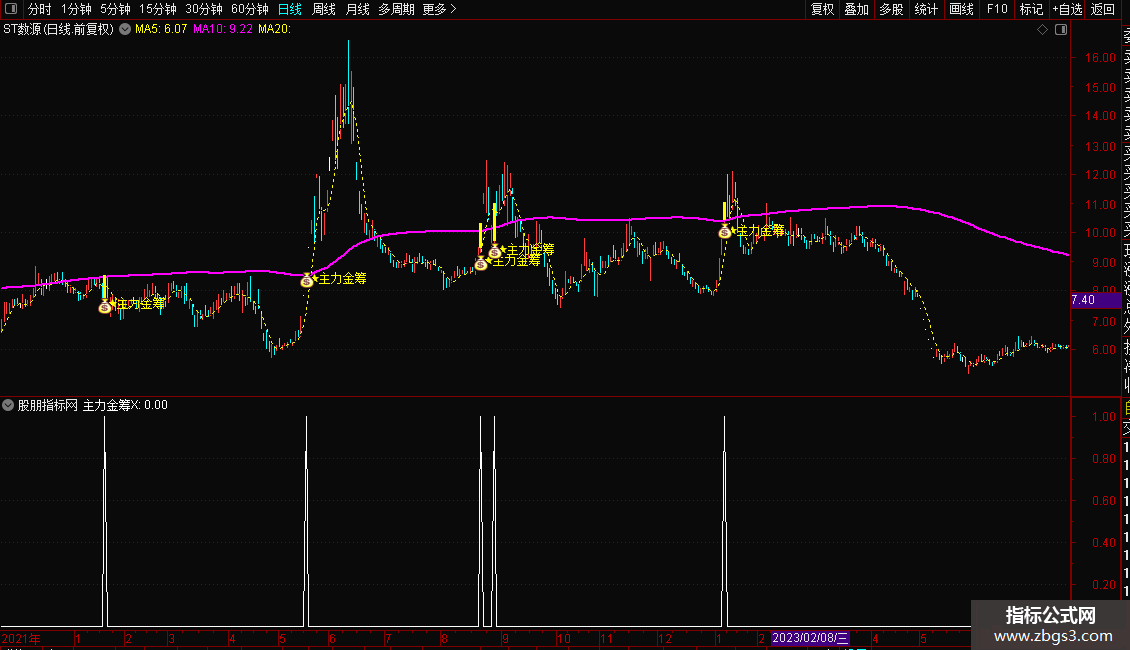This screenshot has height=650, width=1130.
Task: Click the 1.00 indicator axis label
Action: pyautogui.click(x=1103, y=417)
